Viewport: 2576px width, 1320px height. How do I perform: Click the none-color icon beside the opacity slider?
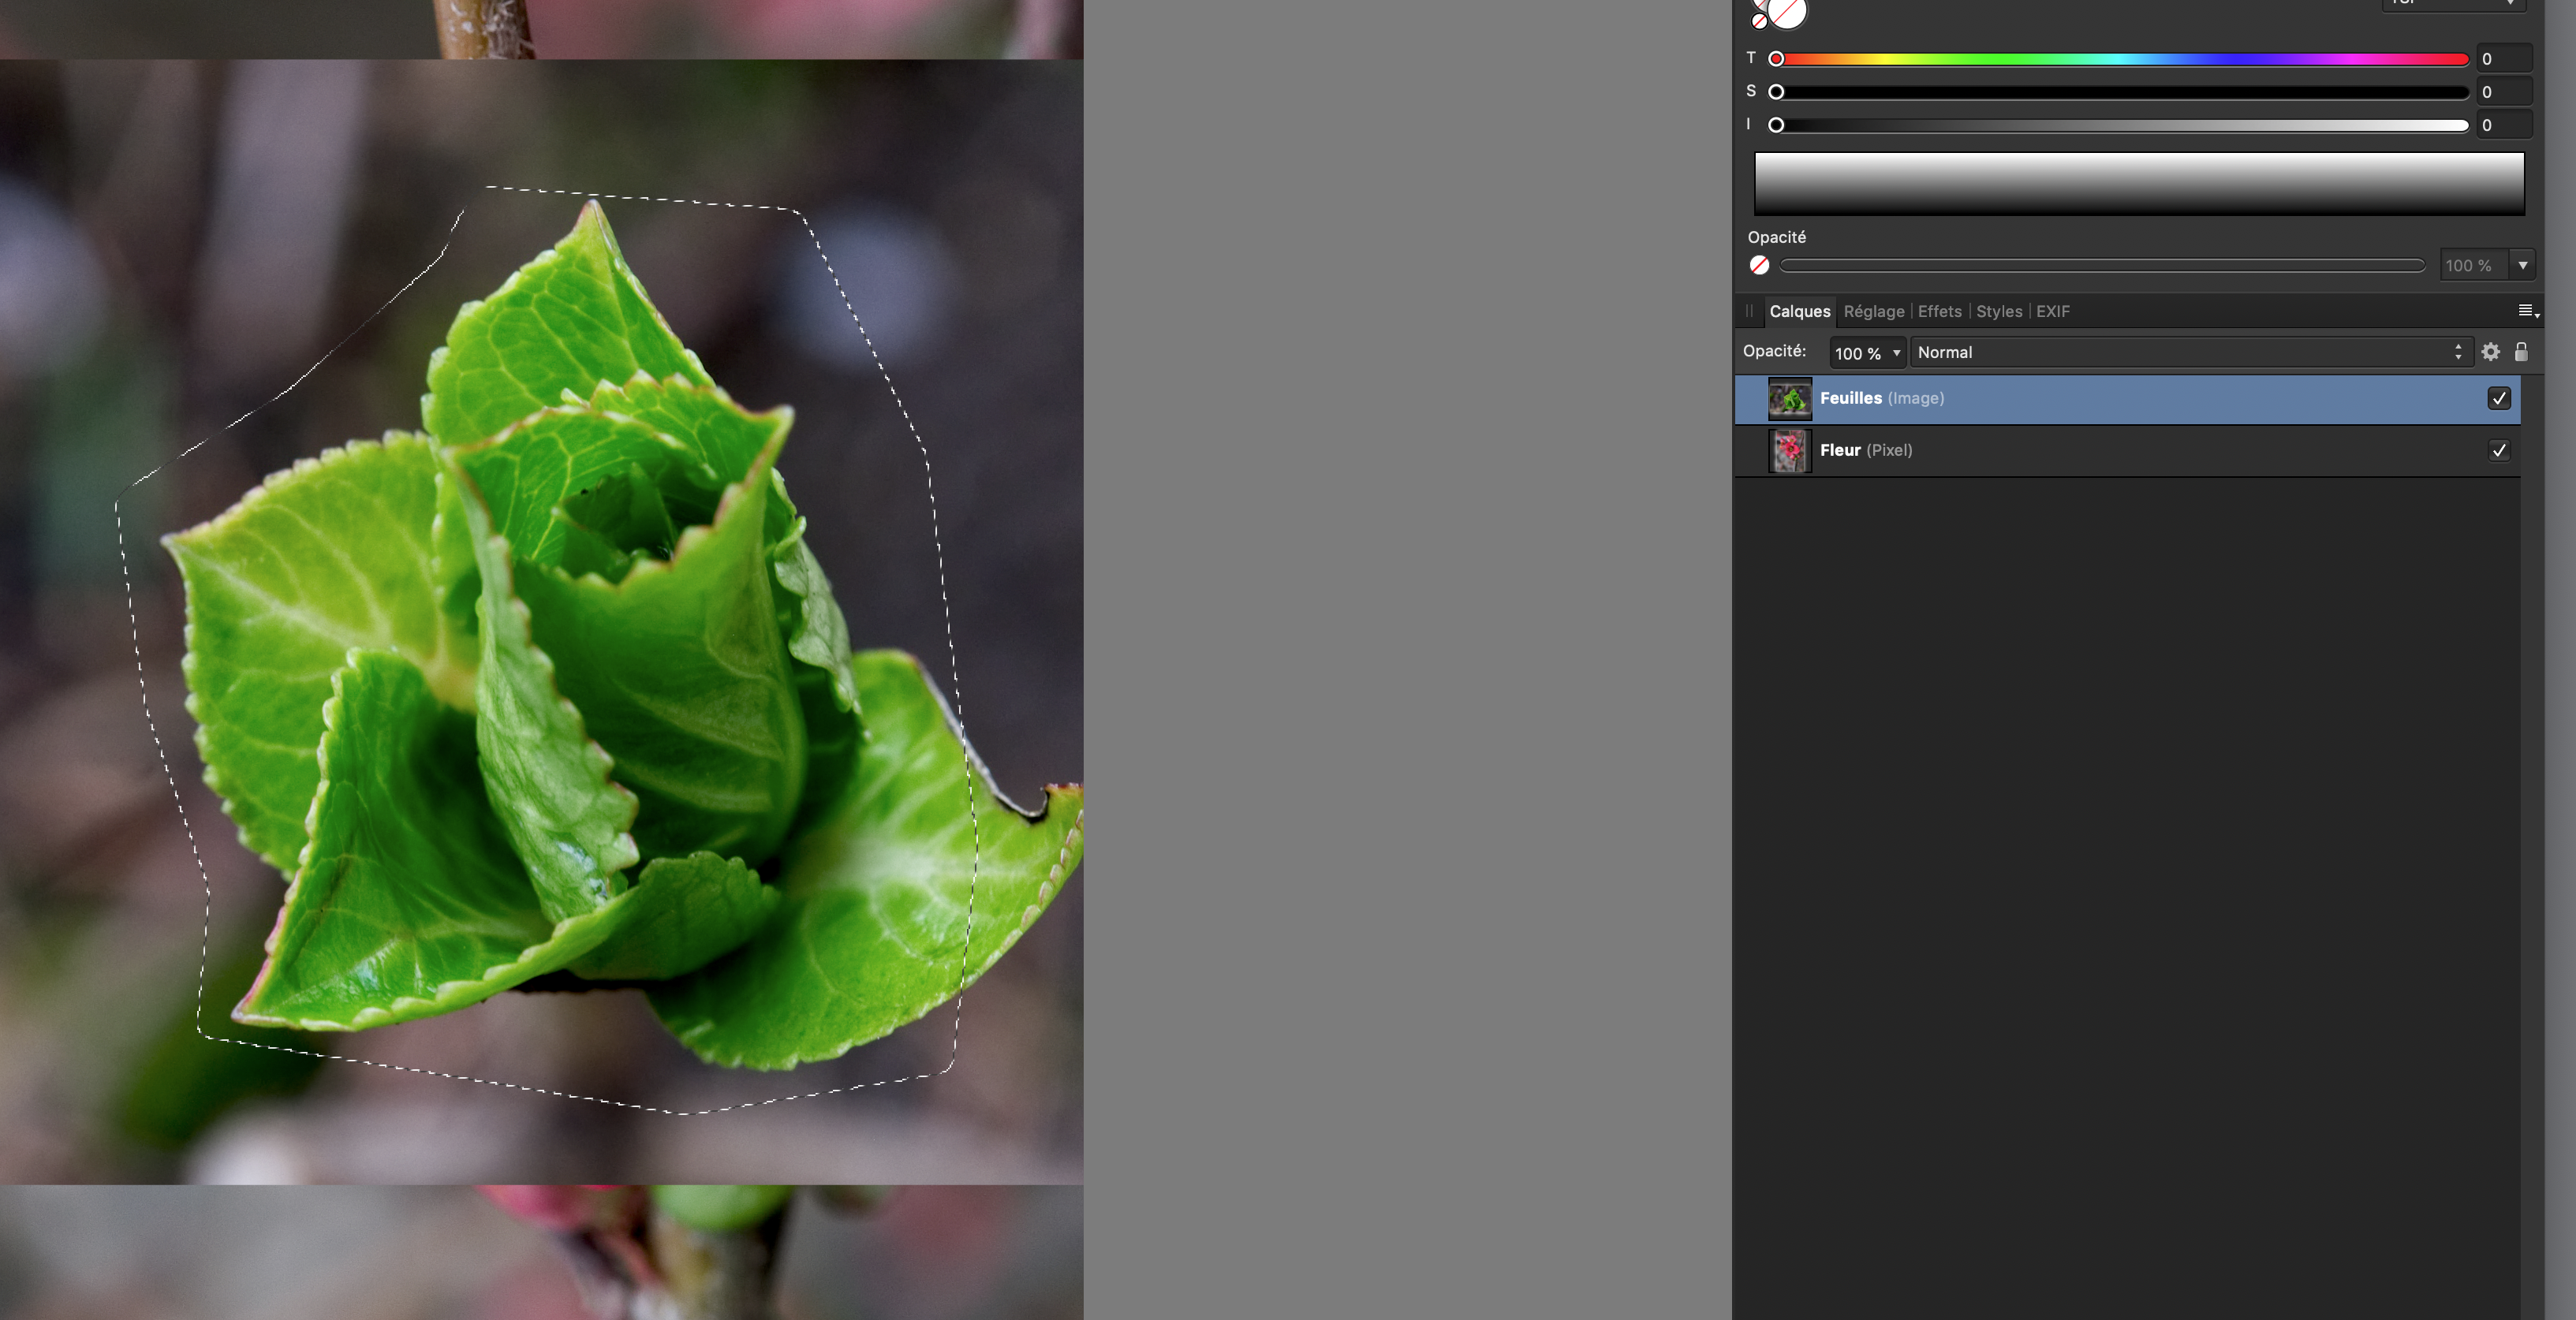point(1759,265)
